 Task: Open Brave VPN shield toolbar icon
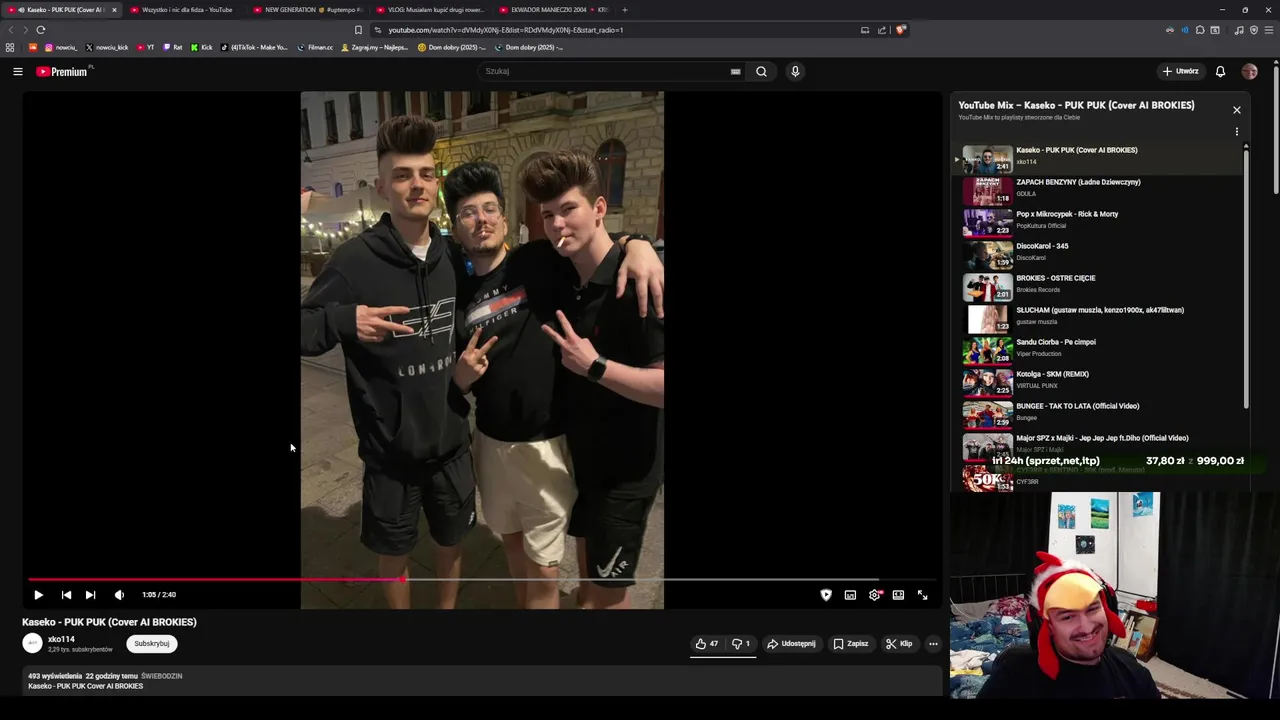point(1254,30)
